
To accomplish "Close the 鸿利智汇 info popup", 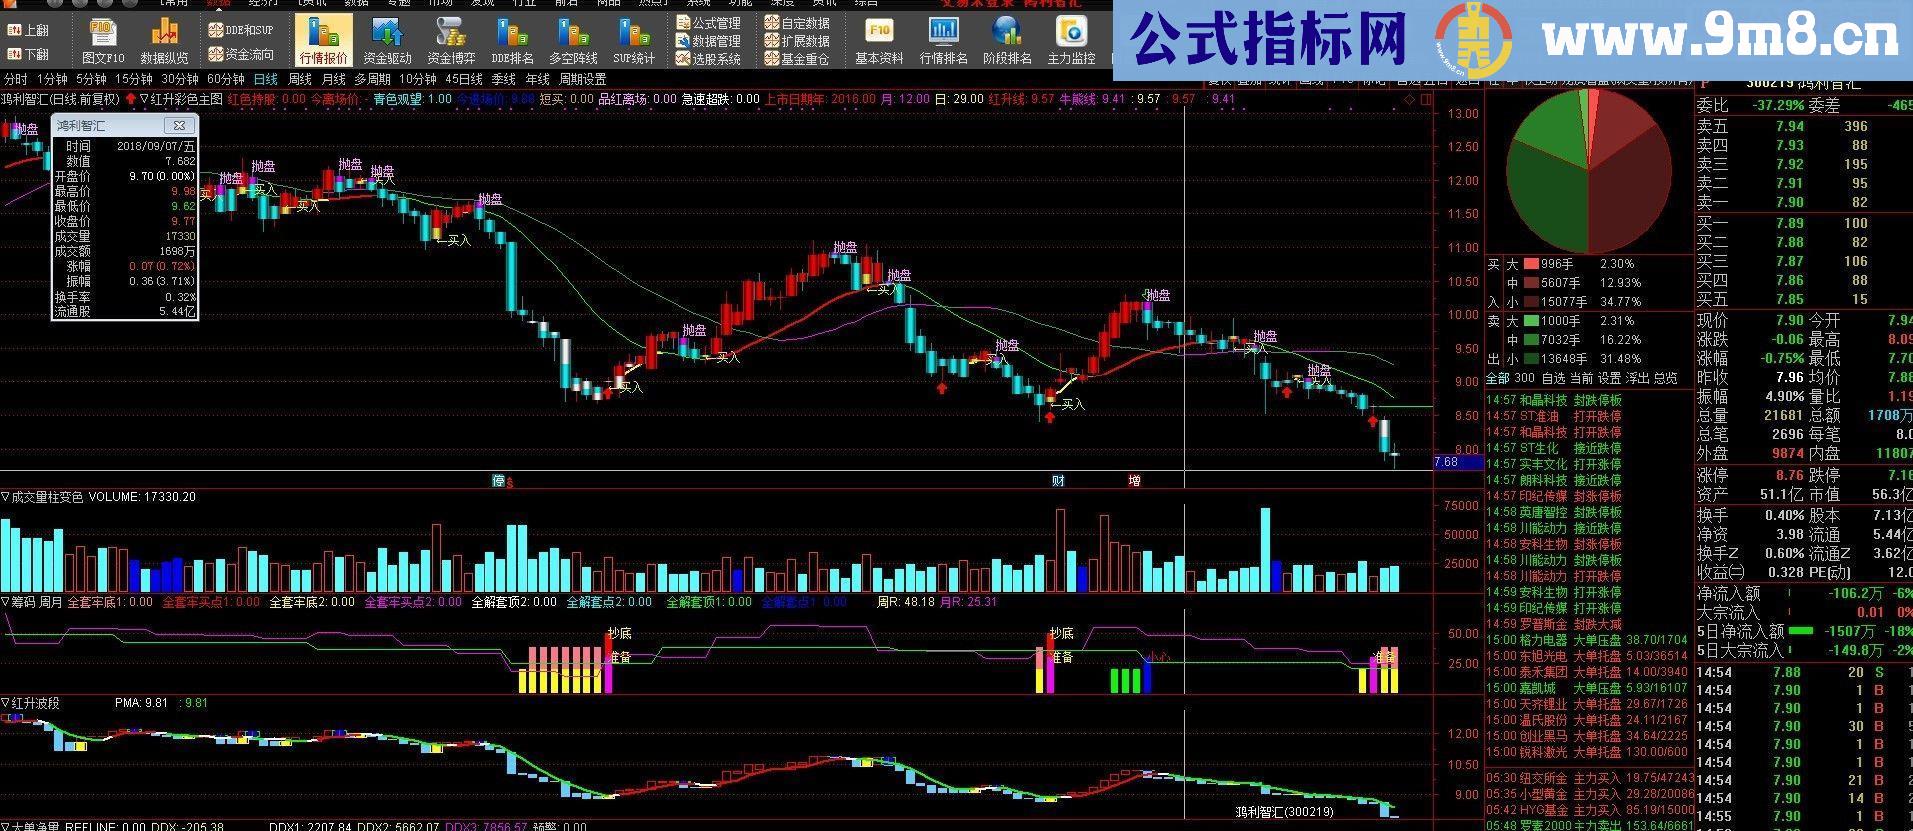I will [179, 126].
